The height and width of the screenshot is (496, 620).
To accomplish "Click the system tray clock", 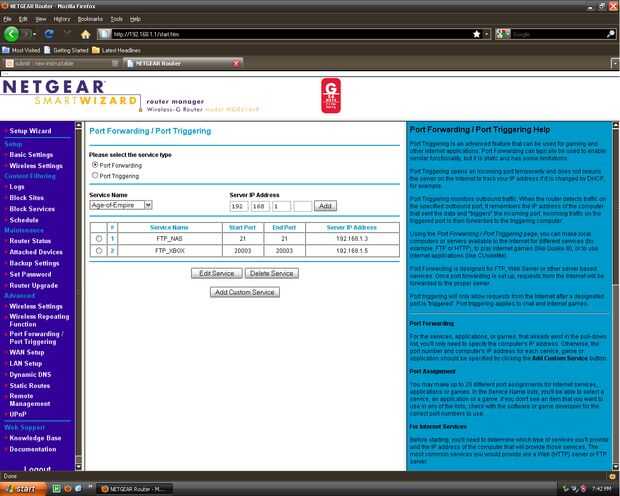I will coord(602,489).
